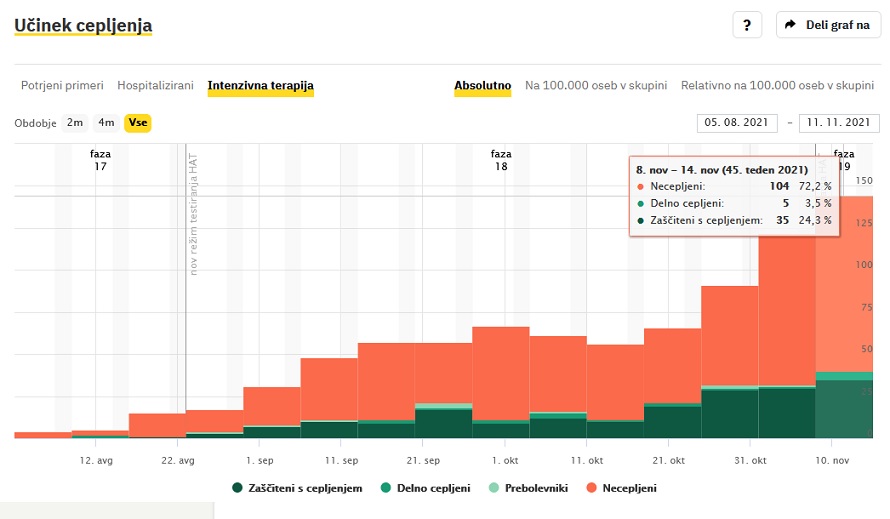Select Na 100.000 oseb v skupini
Viewport: 890px width, 519px height.
(x=596, y=86)
